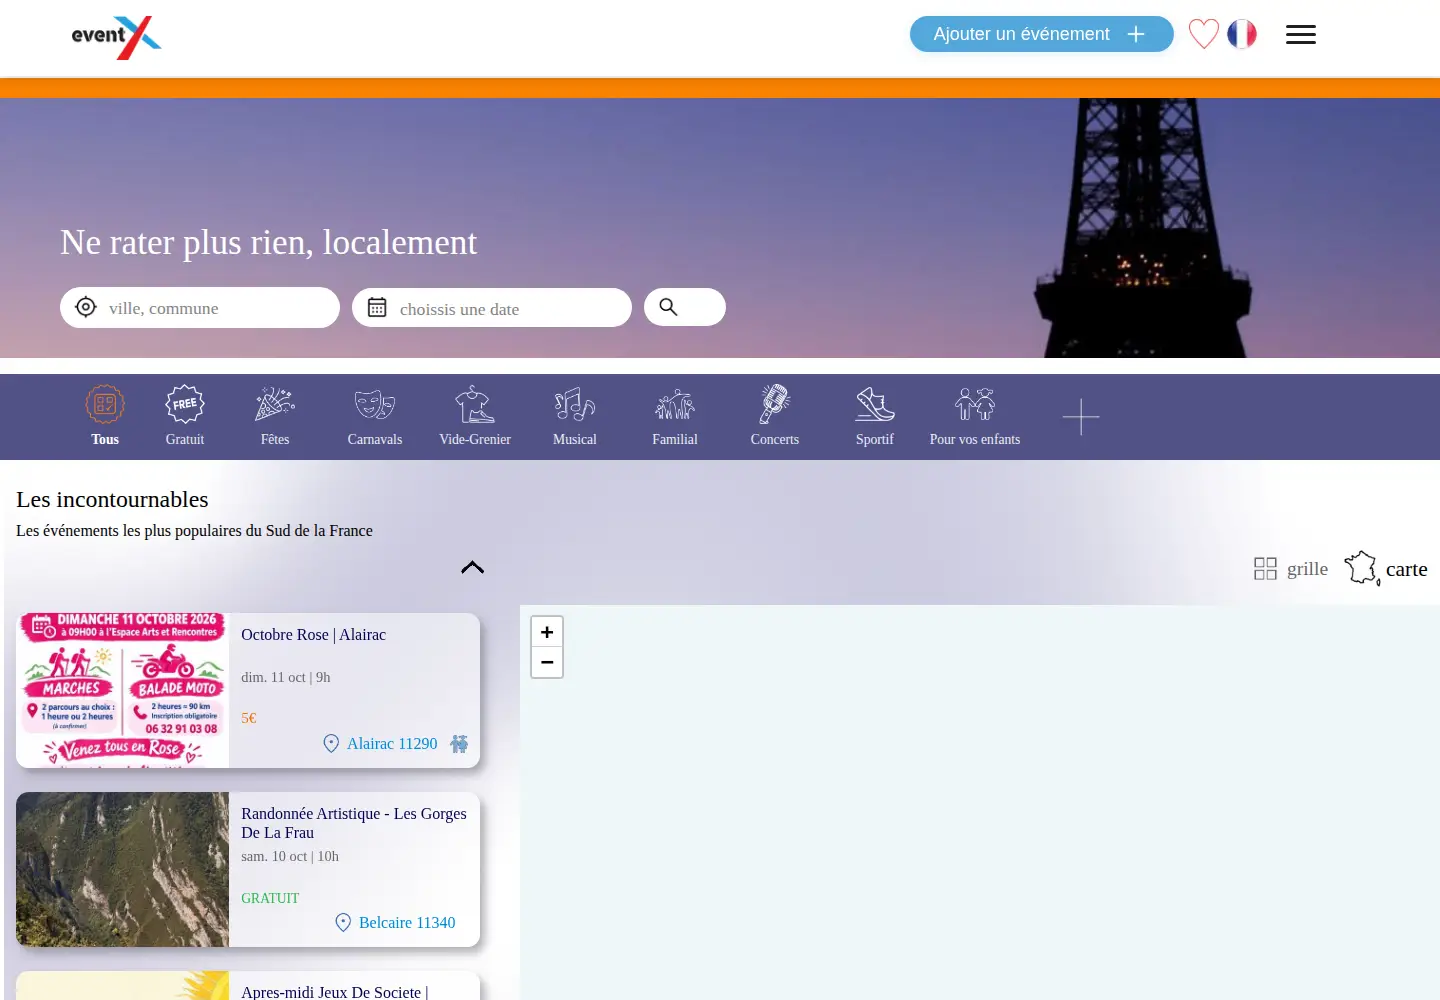This screenshot has width=1440, height=1000.
Task: Click the favorites heart icon
Action: click(x=1204, y=34)
